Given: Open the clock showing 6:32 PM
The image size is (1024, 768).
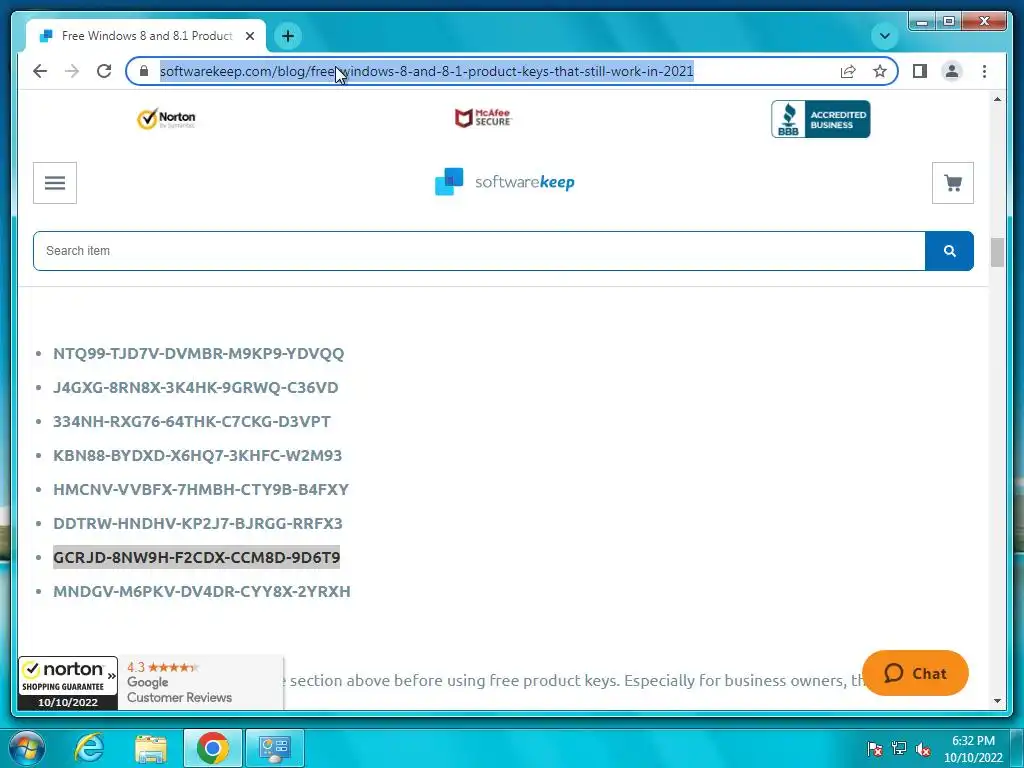Looking at the screenshot, I should tap(973, 749).
